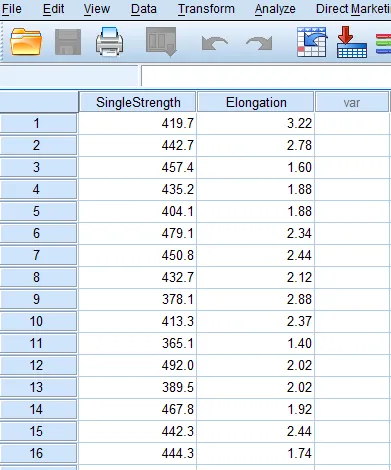
Task: Click SingleStrength cell 365.1
Action: coord(138,343)
